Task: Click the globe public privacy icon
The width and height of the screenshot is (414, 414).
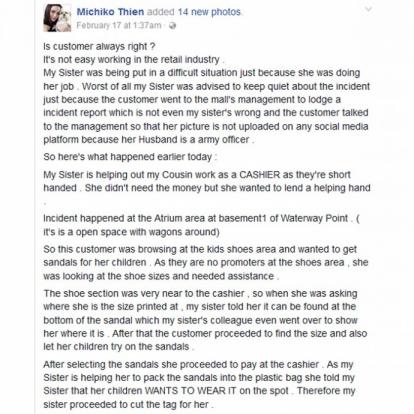Action: point(172,26)
